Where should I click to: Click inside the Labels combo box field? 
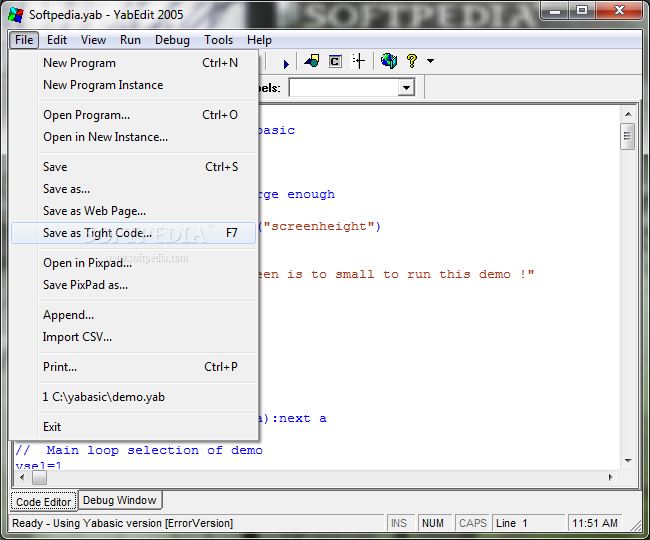(x=344, y=87)
